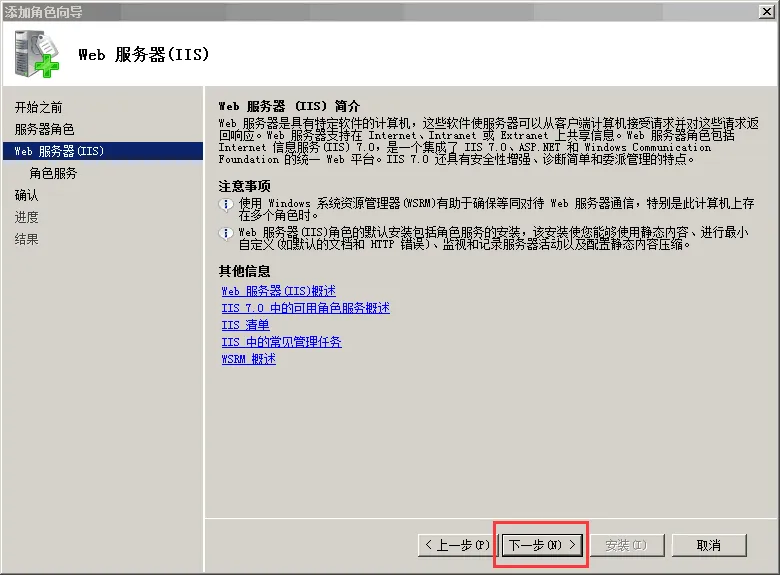Open the Web 服务器(IIS)概述 link
The height and width of the screenshot is (575, 780).
coord(279,291)
